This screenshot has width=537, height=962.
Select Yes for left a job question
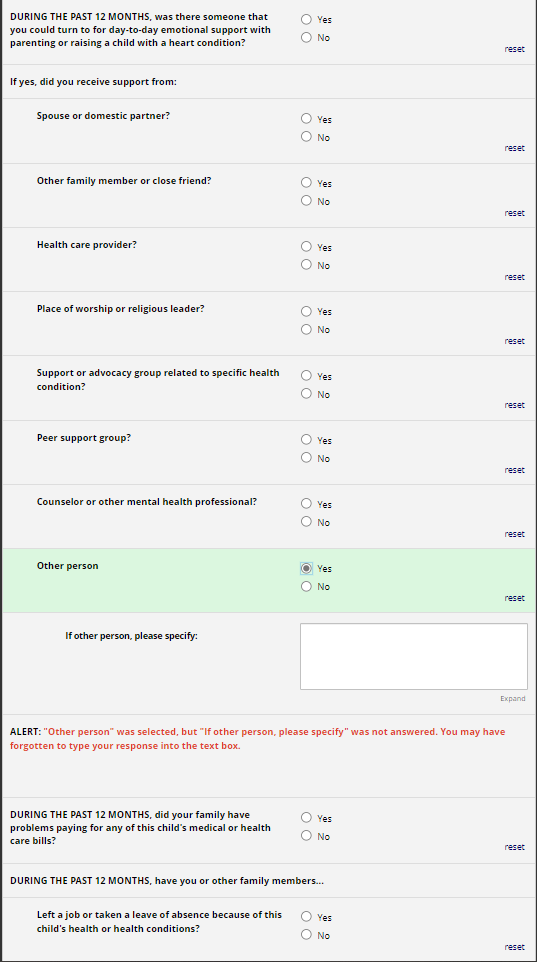pos(306,917)
